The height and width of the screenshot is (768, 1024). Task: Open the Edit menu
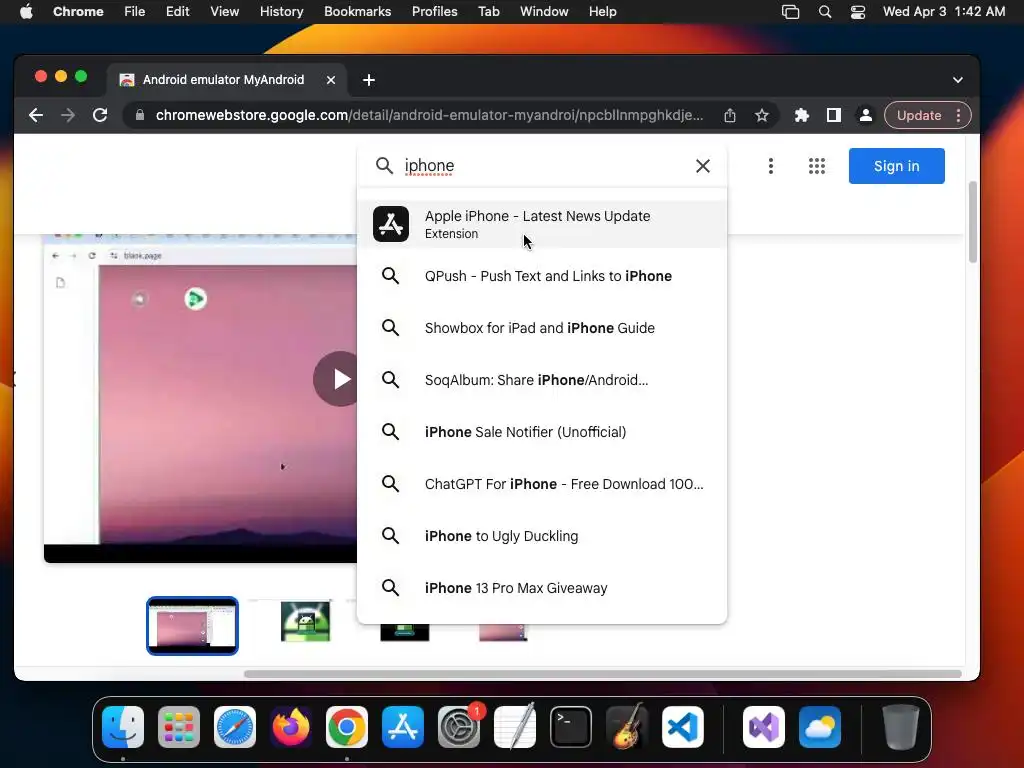click(x=178, y=11)
